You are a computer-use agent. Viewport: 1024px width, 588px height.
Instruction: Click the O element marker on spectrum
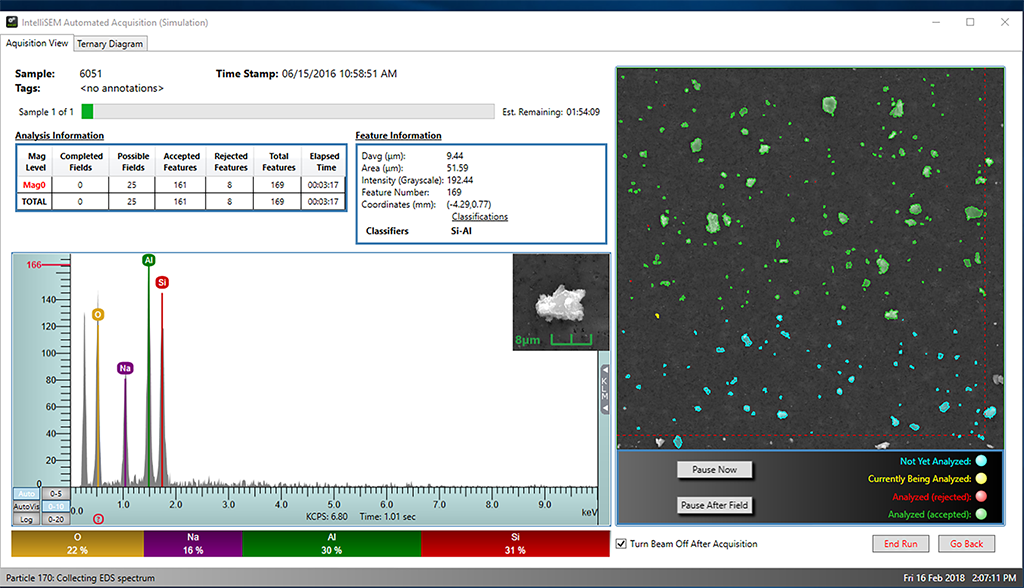click(97, 314)
